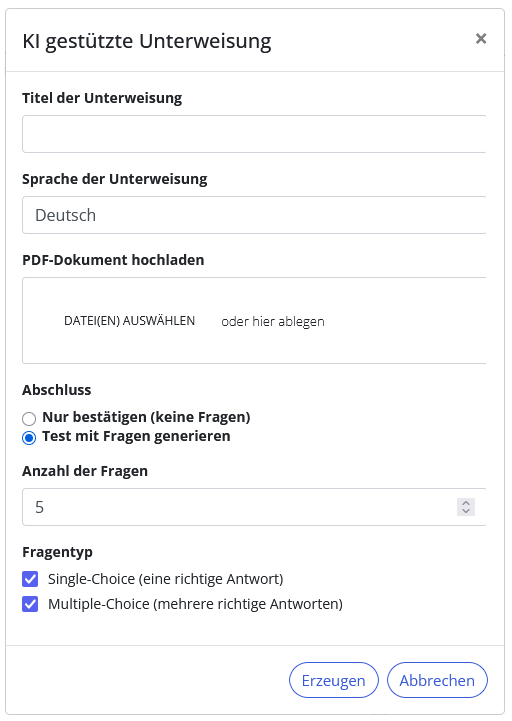Increase question count with the up arrow
Image resolution: width=512 pixels, height=721 pixels.
[x=466, y=503]
